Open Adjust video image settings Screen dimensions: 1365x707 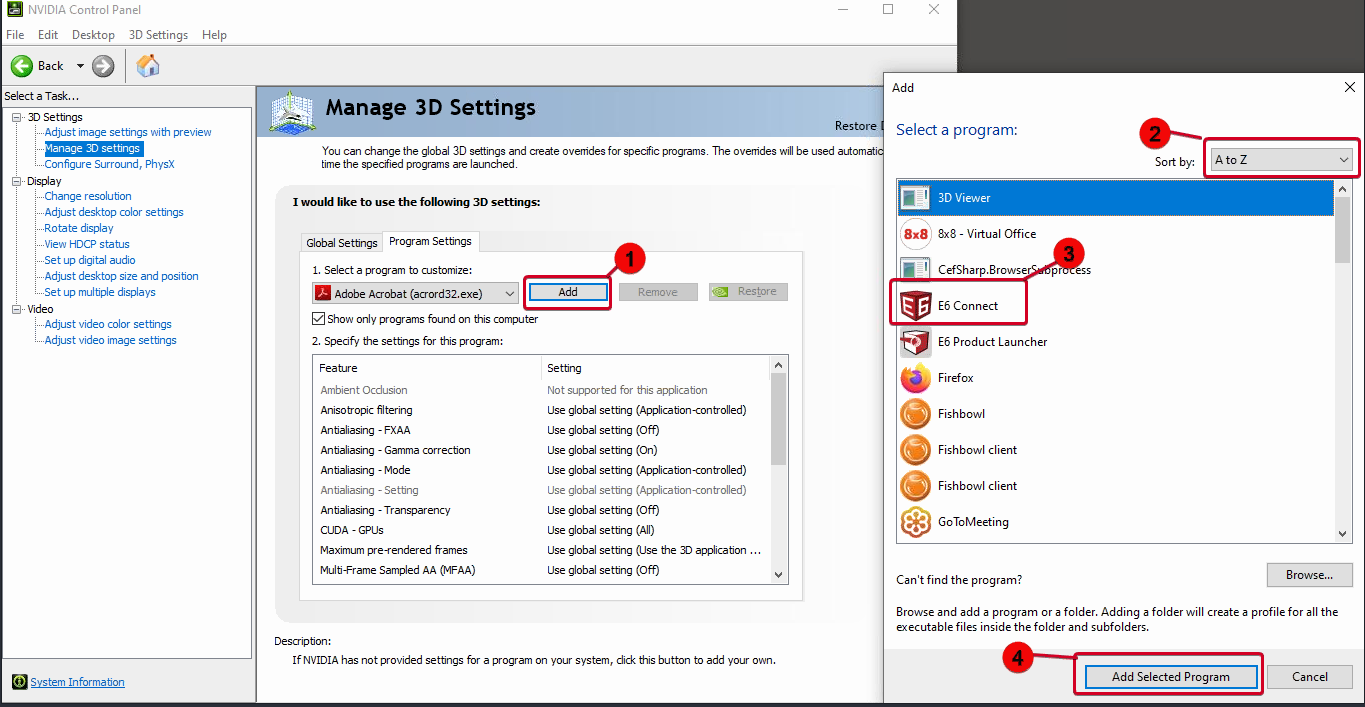pyautogui.click(x=110, y=340)
